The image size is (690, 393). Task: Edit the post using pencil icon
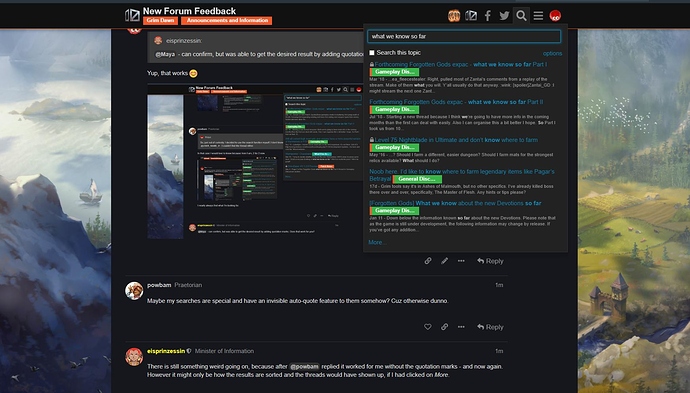[x=444, y=261]
